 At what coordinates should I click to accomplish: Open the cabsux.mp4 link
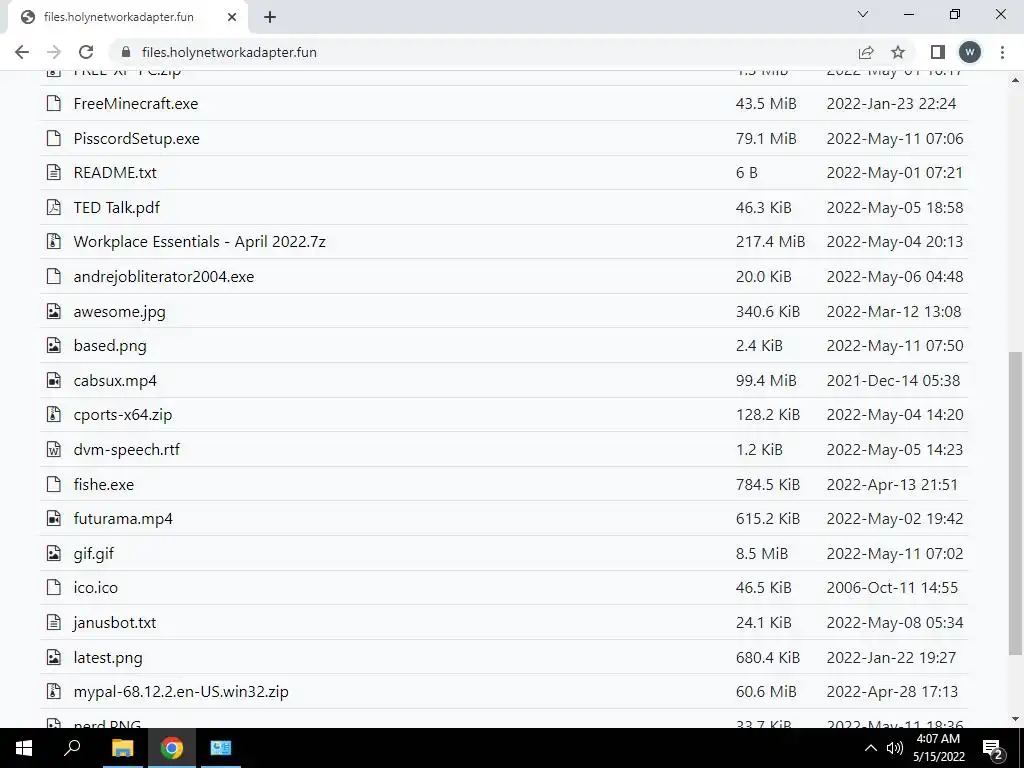click(115, 380)
